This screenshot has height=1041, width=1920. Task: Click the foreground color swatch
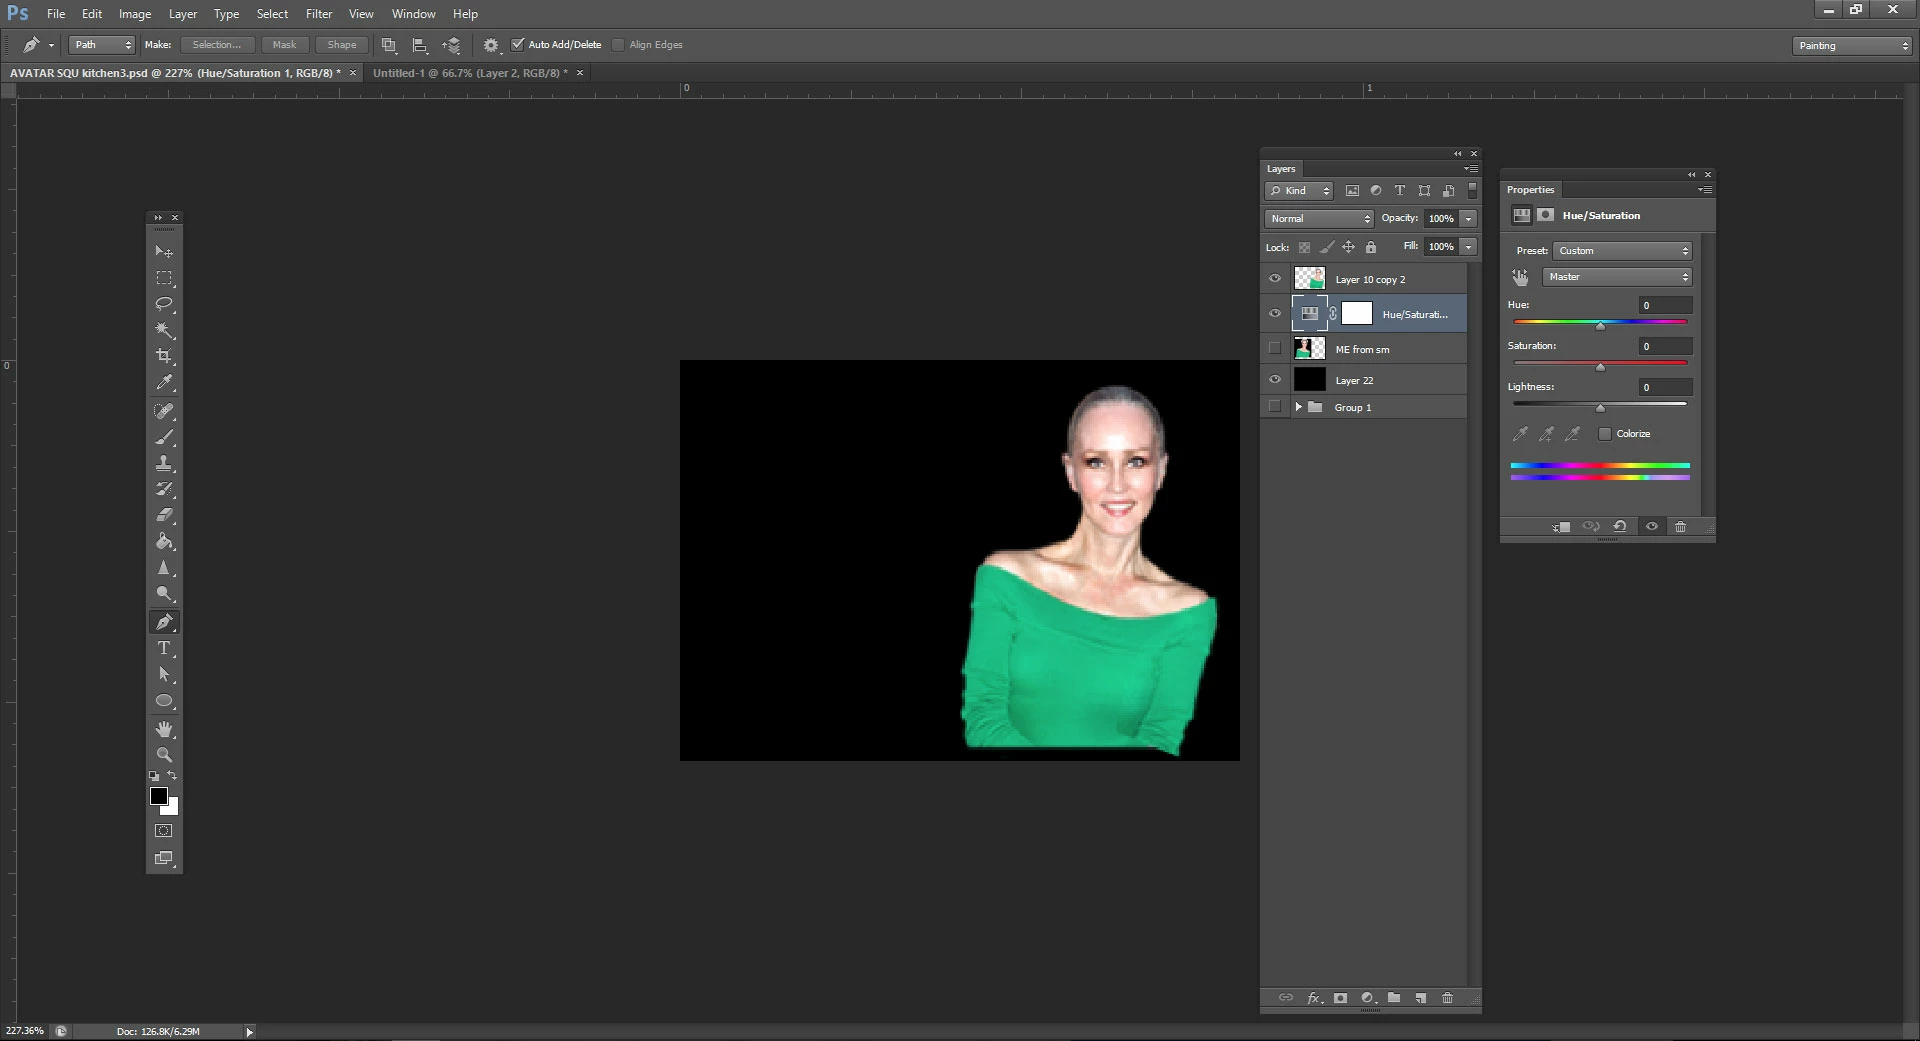tap(159, 796)
